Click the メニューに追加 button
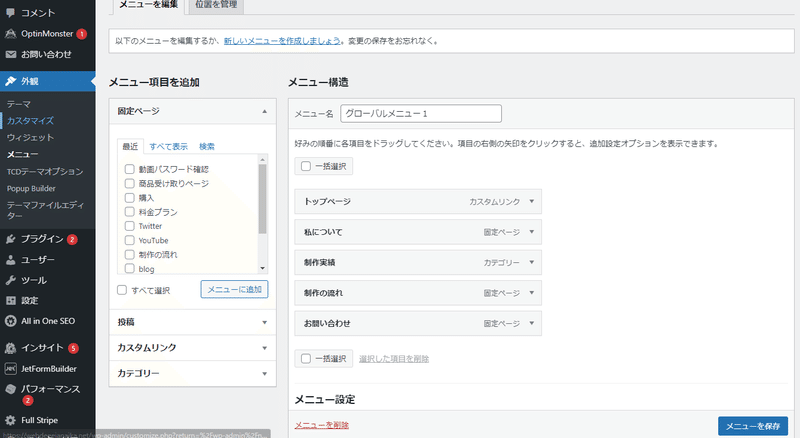Image resolution: width=800 pixels, height=438 pixels. 234,289
